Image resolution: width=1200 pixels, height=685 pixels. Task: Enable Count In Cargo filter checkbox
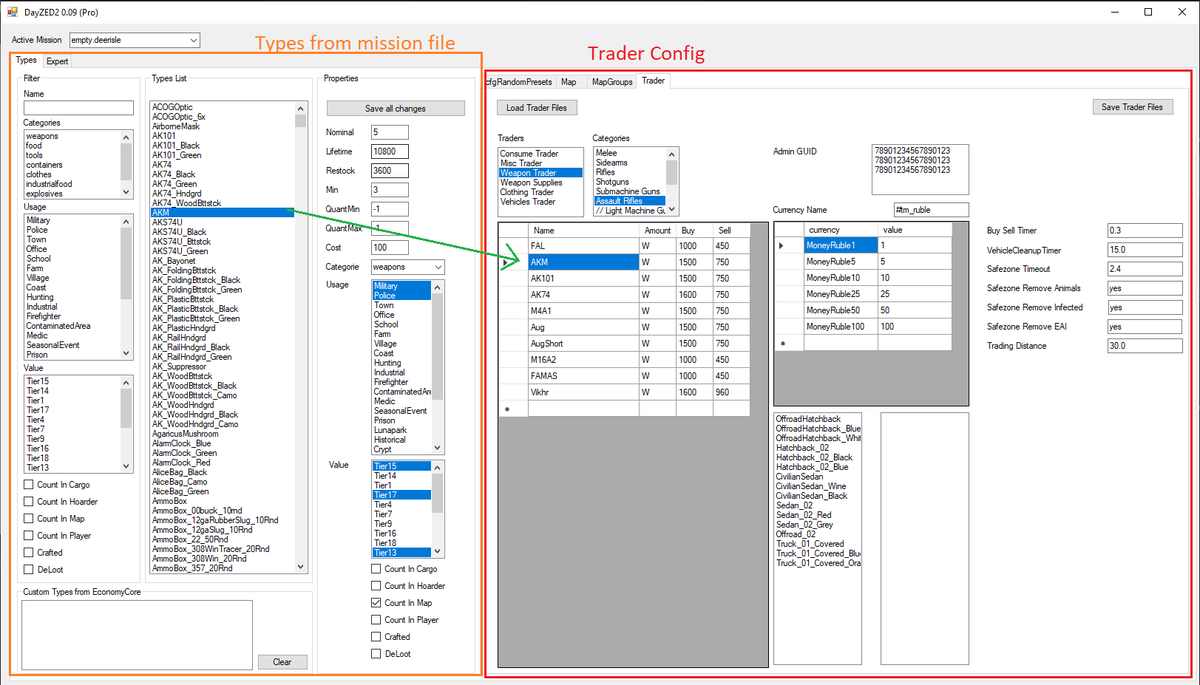tap(30, 485)
